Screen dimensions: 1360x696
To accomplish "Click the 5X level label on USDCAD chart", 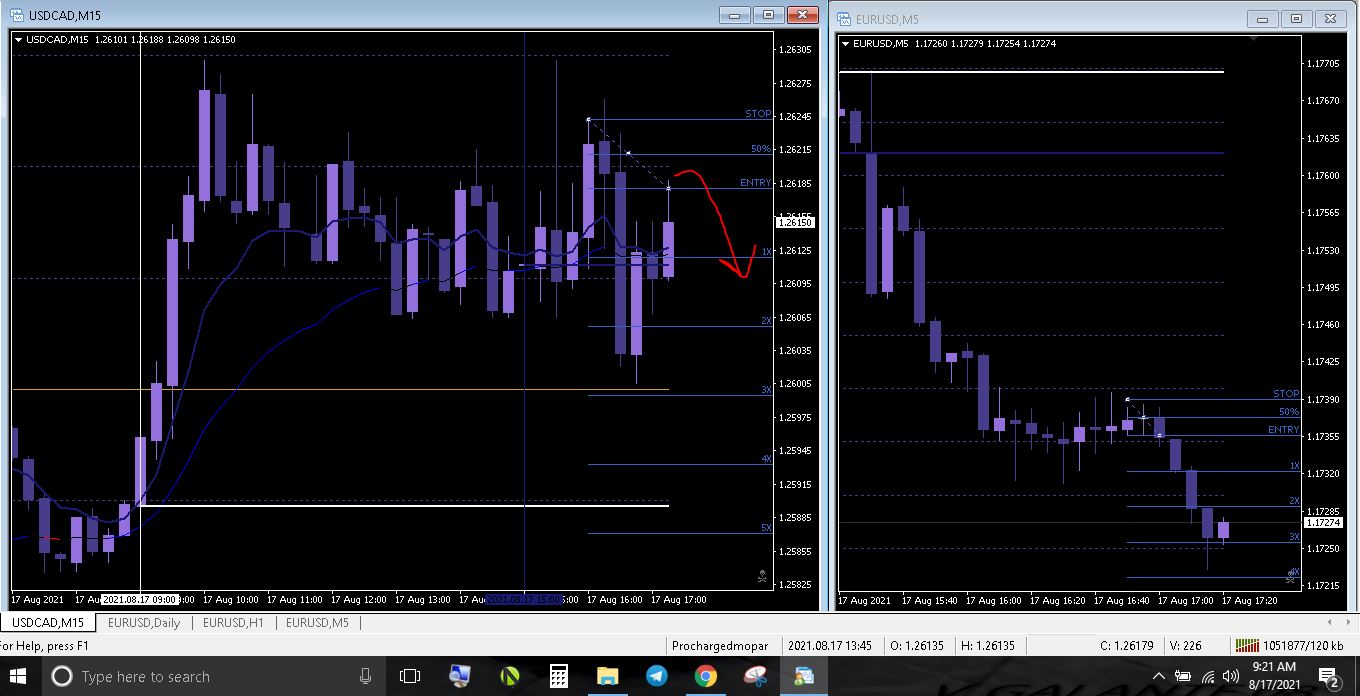I will coord(766,528).
